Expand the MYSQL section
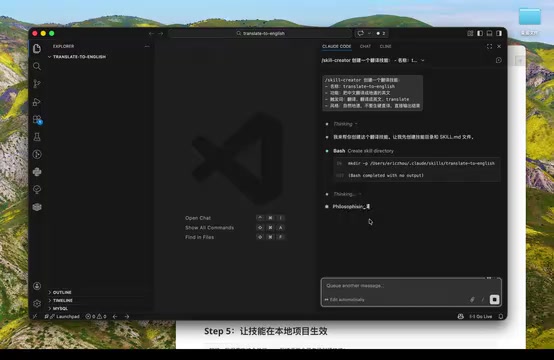The image size is (554, 360). tap(58, 309)
